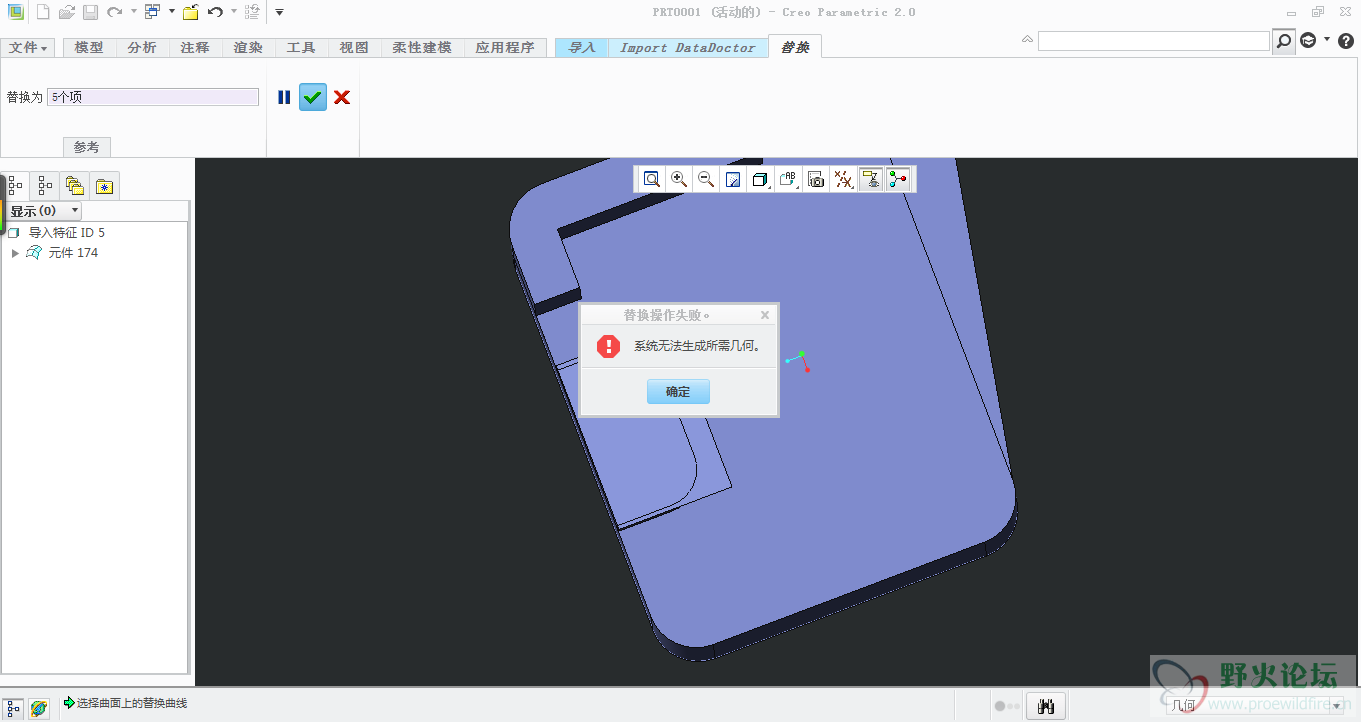Toggle the browser globe icon in status bar
The height and width of the screenshot is (722, 1361).
(39, 708)
